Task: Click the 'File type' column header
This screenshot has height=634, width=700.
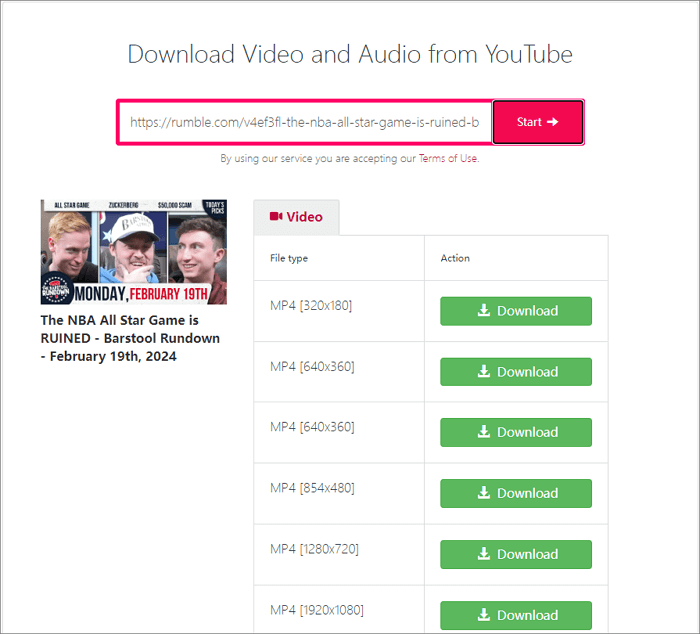Action: coord(289,258)
